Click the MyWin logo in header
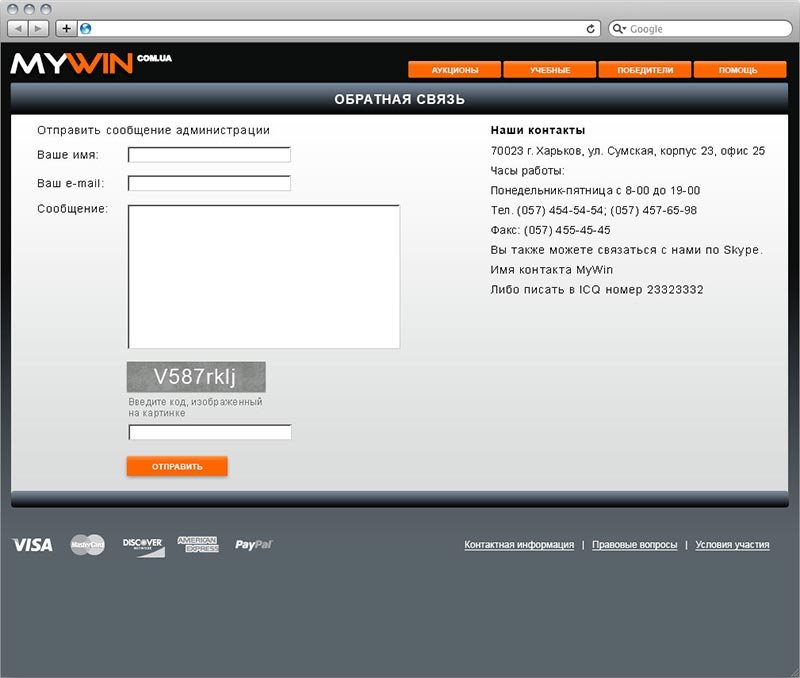 click(90, 63)
